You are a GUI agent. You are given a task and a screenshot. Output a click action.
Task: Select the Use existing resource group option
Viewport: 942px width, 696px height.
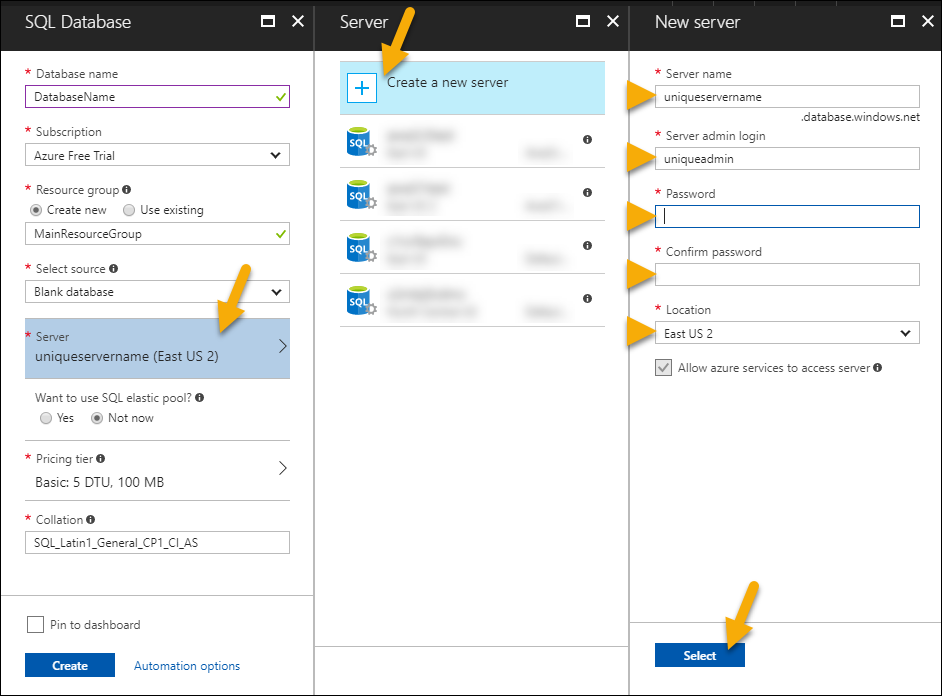pyautogui.click(x=129, y=210)
